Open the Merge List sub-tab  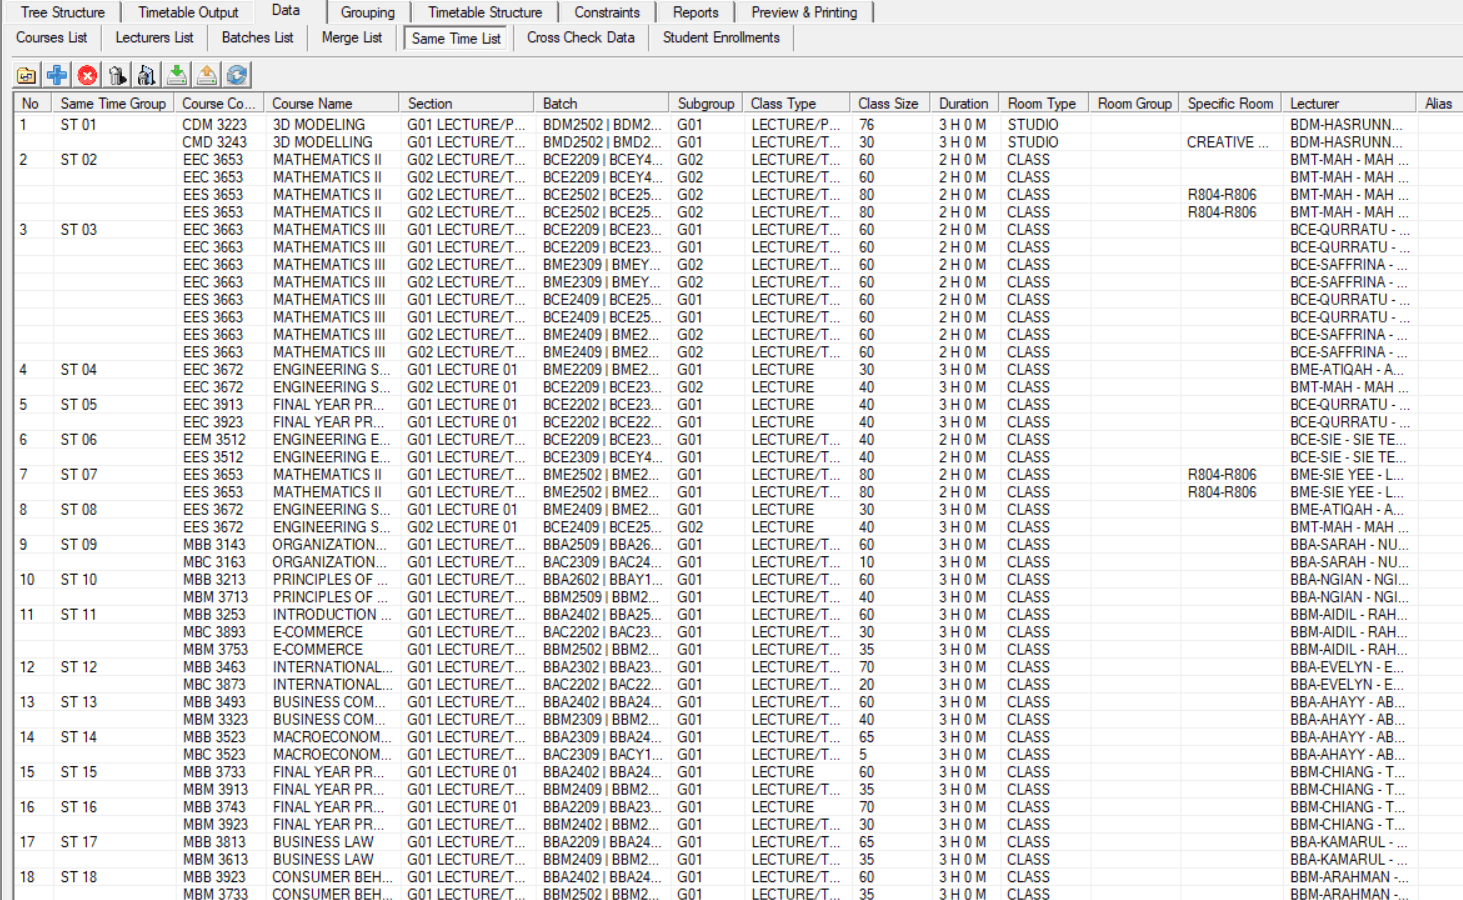click(x=352, y=38)
